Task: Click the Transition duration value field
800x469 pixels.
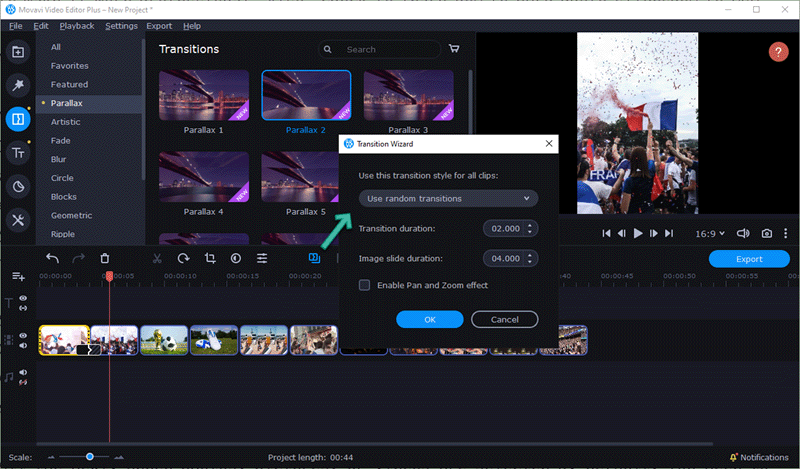Action: pyautogui.click(x=505, y=229)
